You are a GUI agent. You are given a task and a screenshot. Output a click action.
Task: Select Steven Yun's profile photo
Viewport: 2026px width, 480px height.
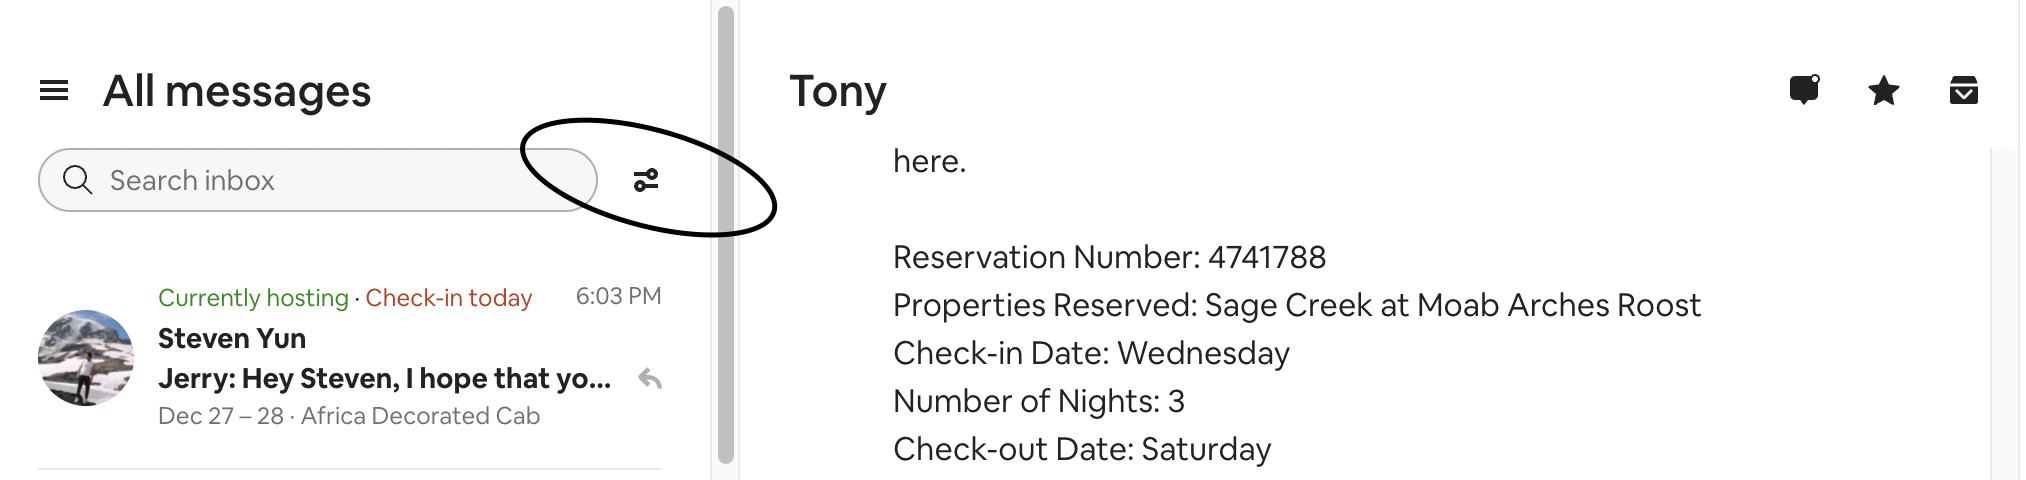(x=86, y=358)
